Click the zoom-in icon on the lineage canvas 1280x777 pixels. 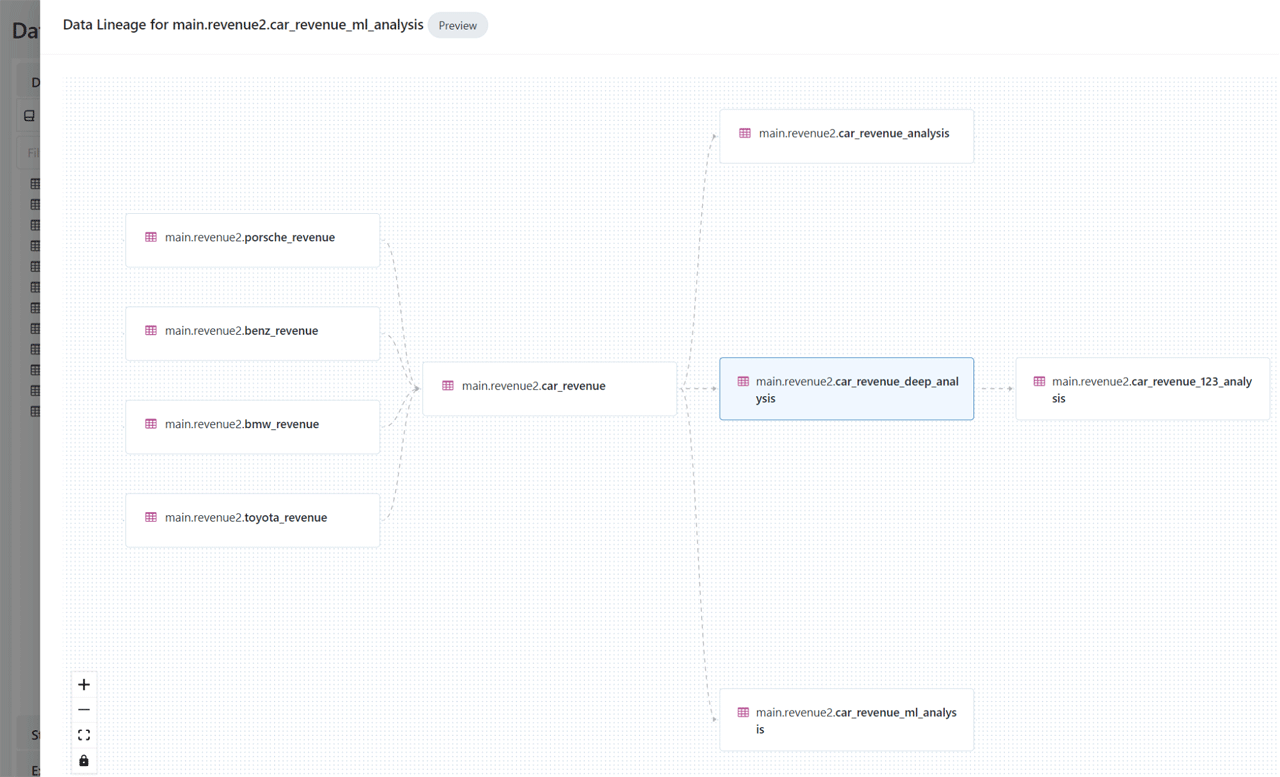click(x=83, y=684)
